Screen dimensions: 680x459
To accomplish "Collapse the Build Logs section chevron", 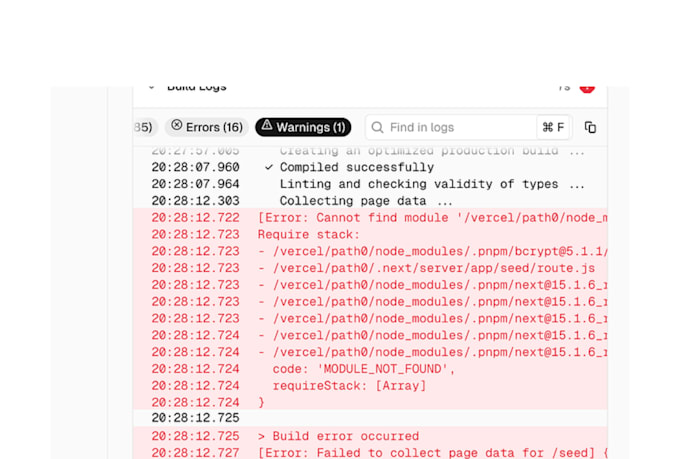I will [151, 87].
